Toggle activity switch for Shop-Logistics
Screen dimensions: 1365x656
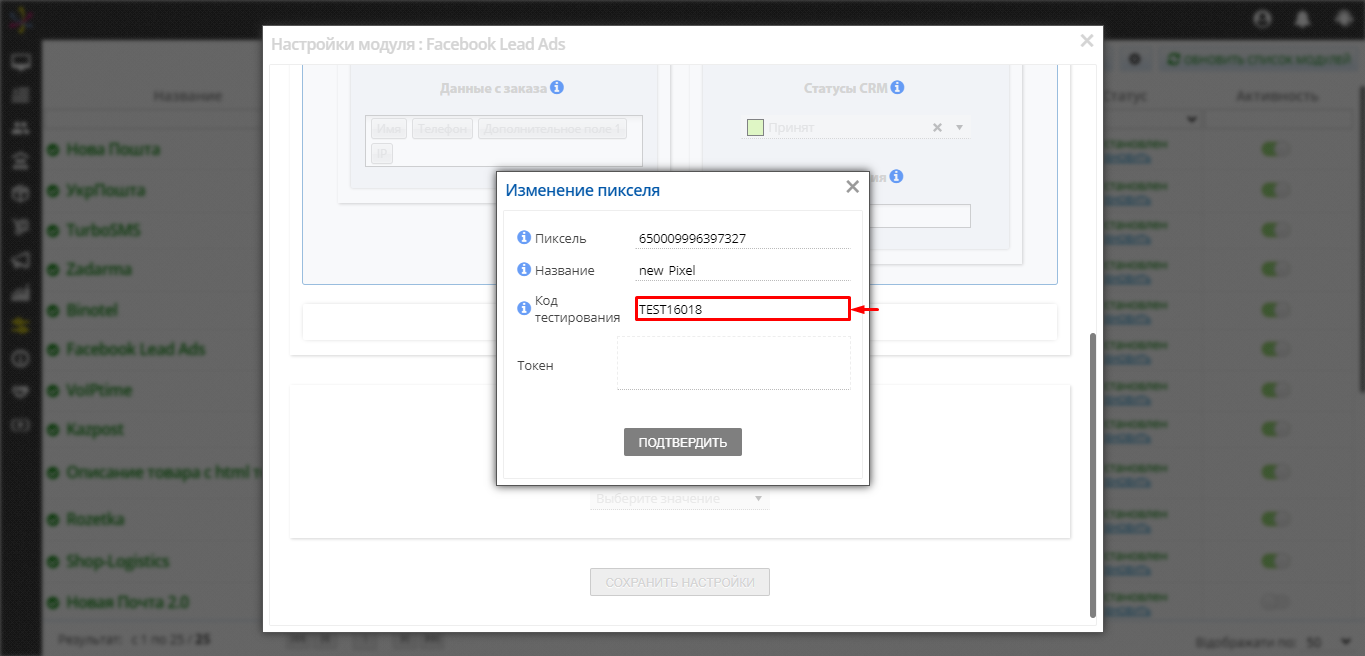(1275, 561)
